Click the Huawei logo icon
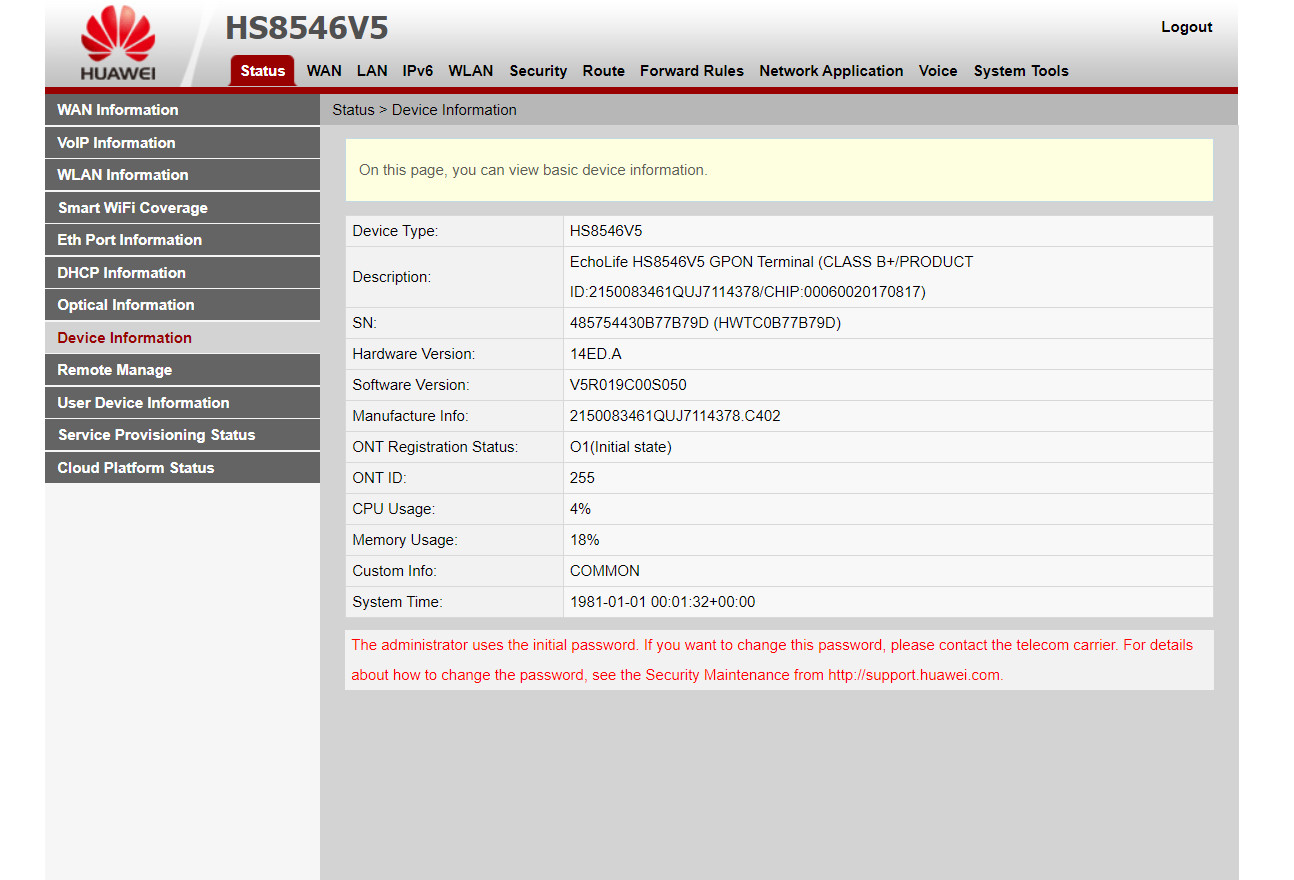The image size is (1294, 880). 118,44
